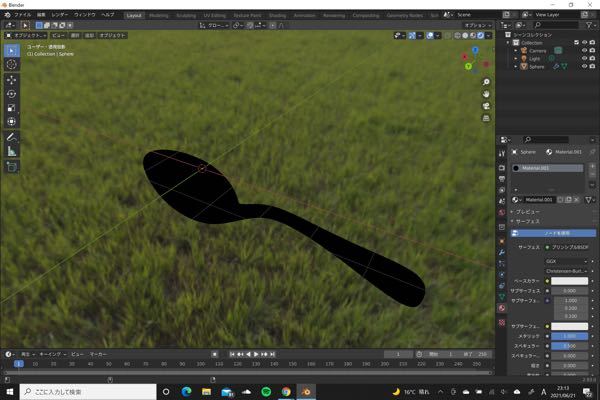Screen dimensions: 600x400
Task: Select the Select Box tool
Action: click(x=12, y=51)
